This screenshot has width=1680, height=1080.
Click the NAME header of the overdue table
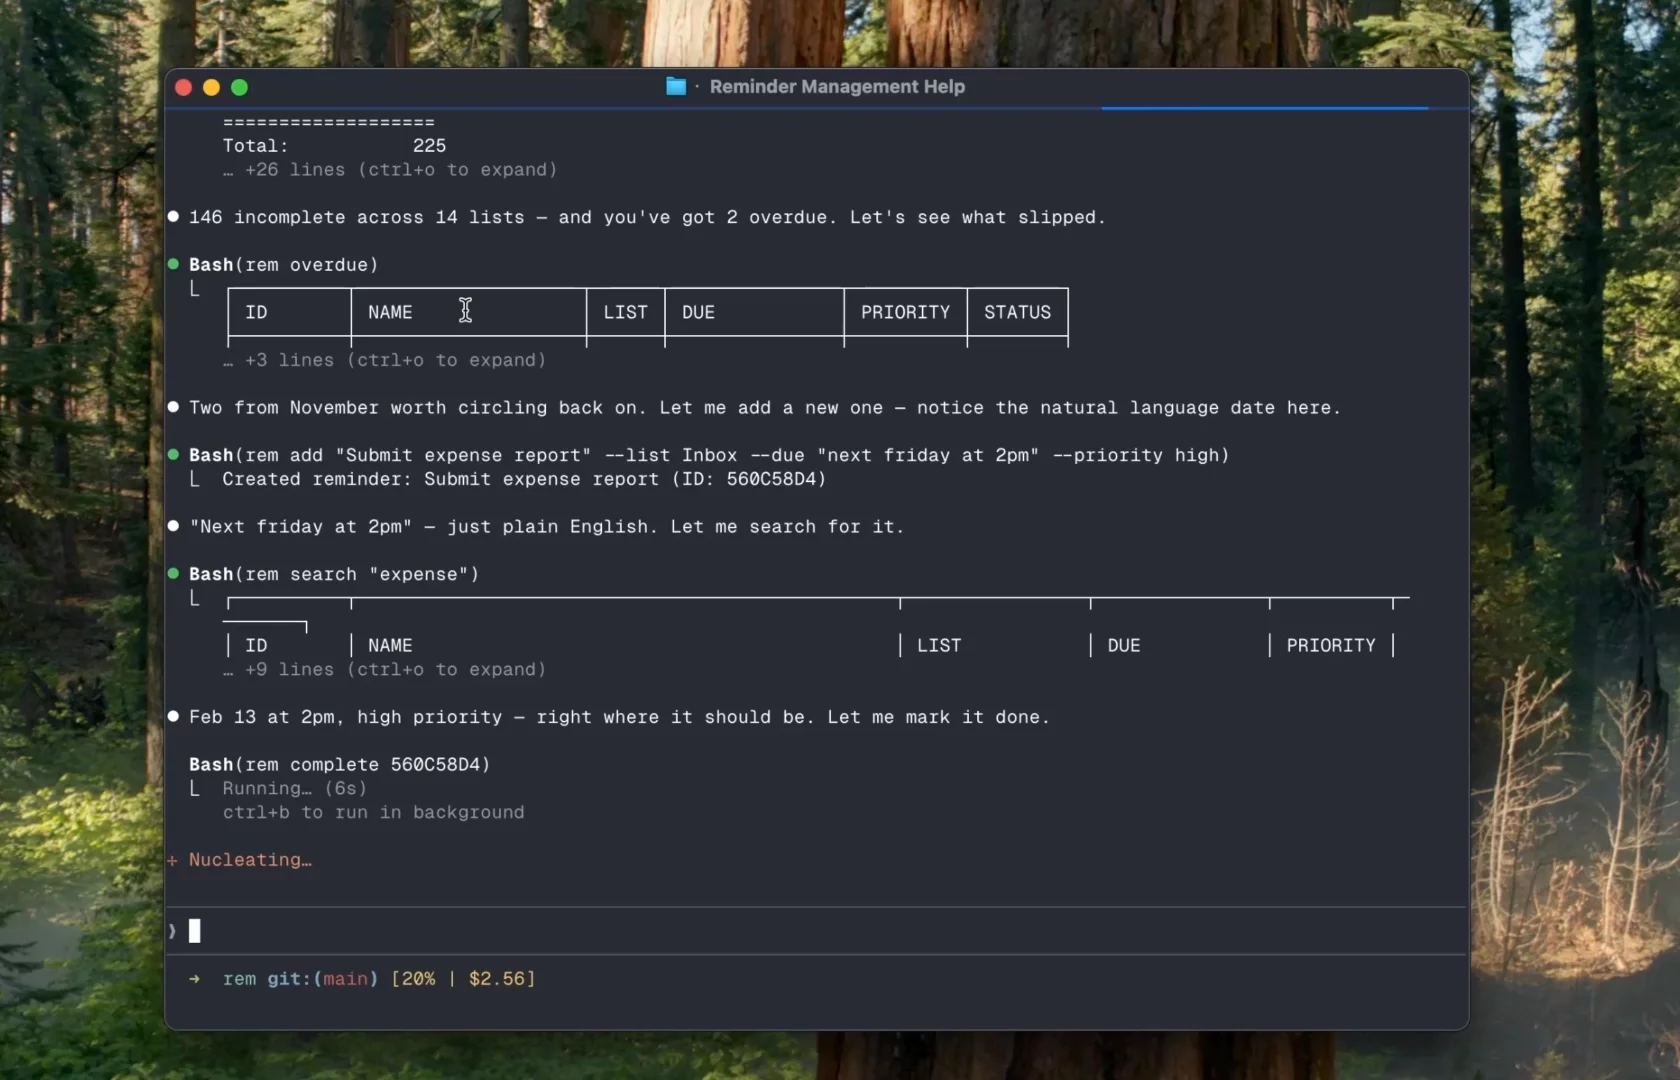pos(391,311)
